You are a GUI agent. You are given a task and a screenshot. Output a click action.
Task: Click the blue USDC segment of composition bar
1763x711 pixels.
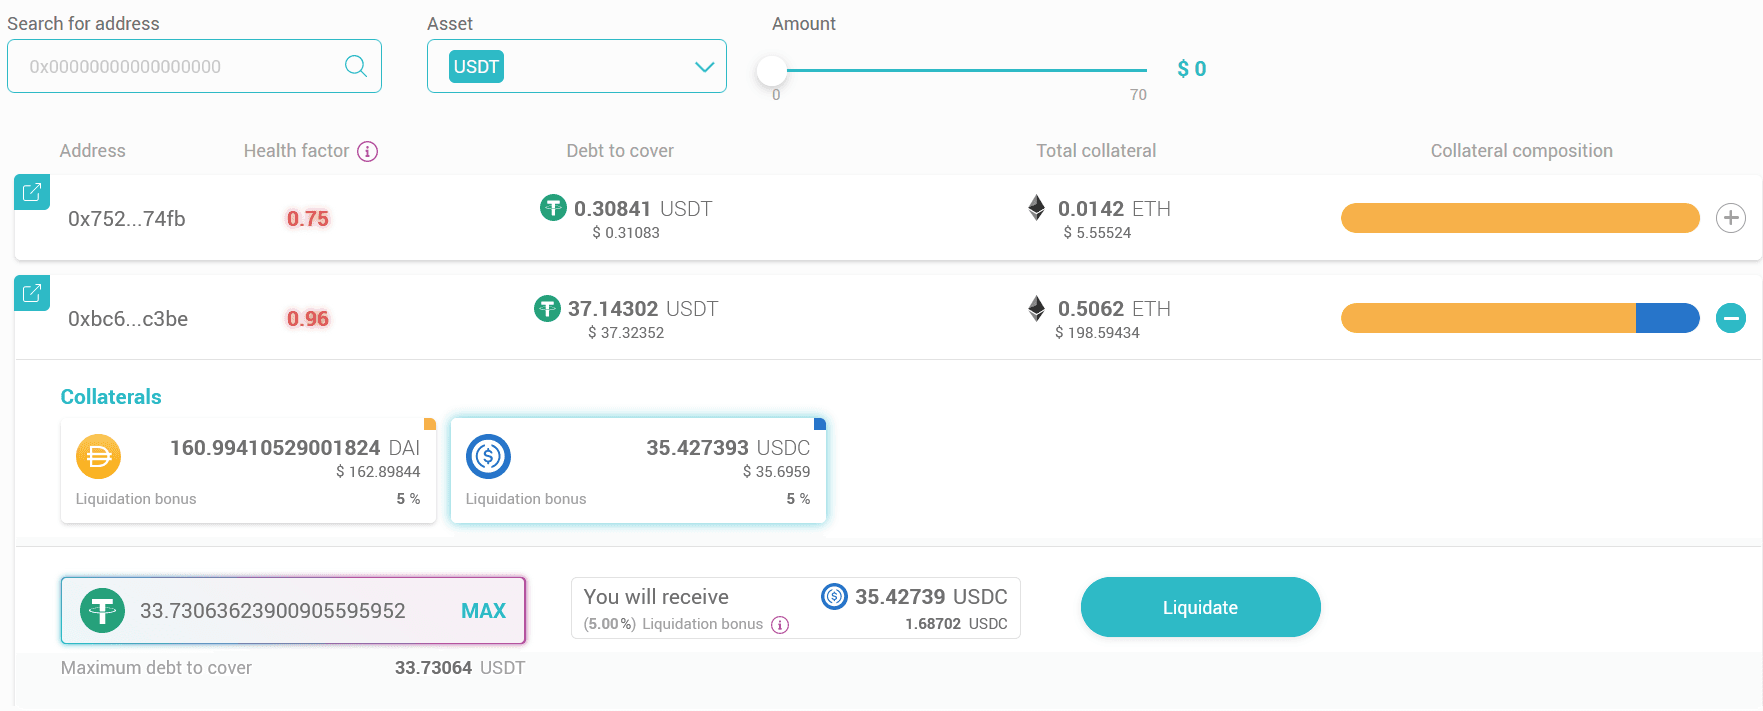coord(1665,318)
